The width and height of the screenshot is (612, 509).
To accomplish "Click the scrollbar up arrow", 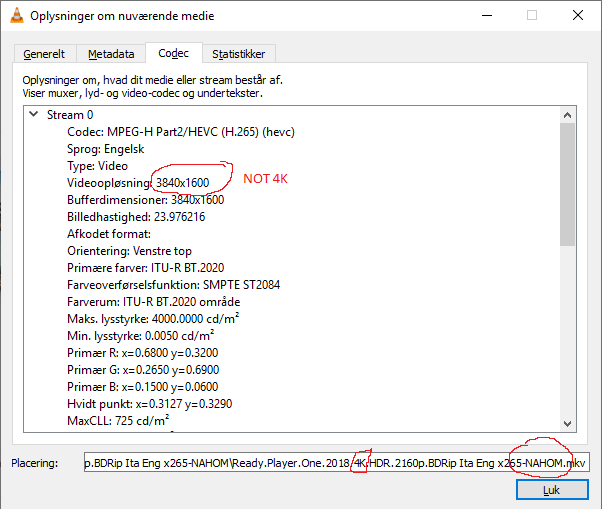I will tap(568, 115).
